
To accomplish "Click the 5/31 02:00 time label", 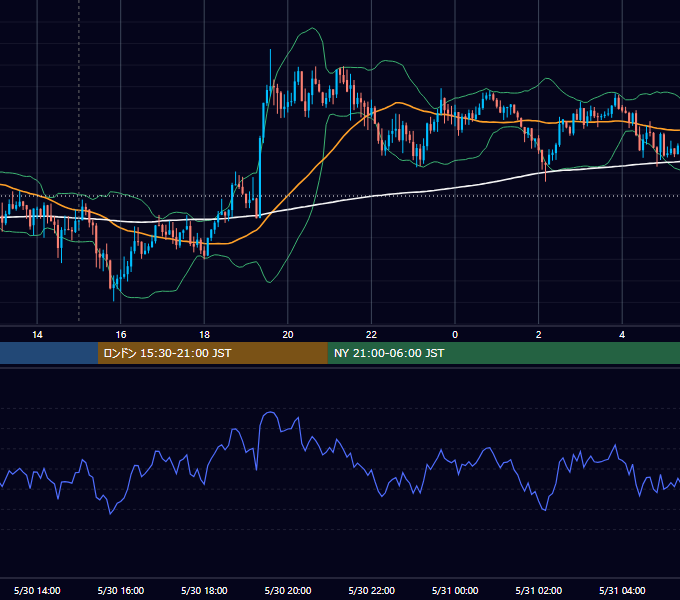I will point(539,590).
